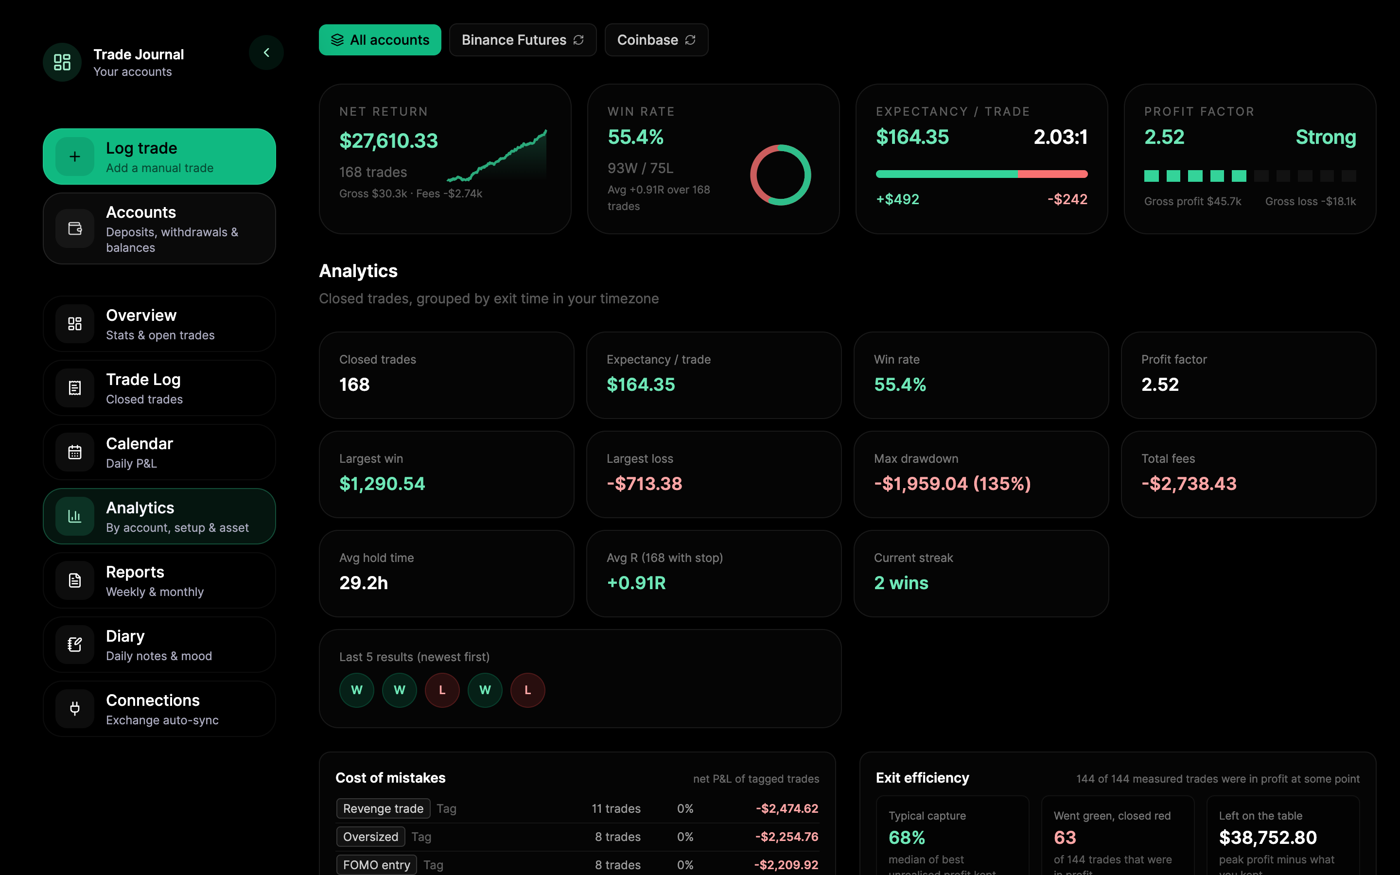
Task: Collapse the sidebar with the chevron
Action: 266,52
